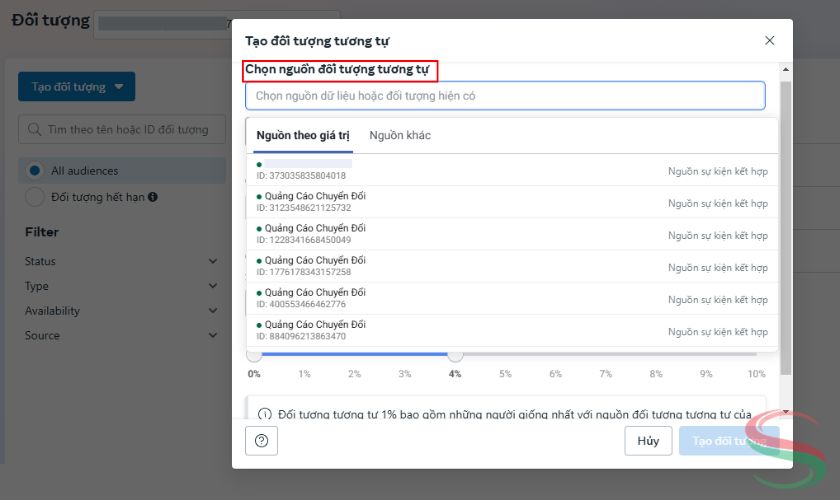The width and height of the screenshot is (840, 500).
Task: Click the help question mark icon
Action: pyautogui.click(x=261, y=441)
